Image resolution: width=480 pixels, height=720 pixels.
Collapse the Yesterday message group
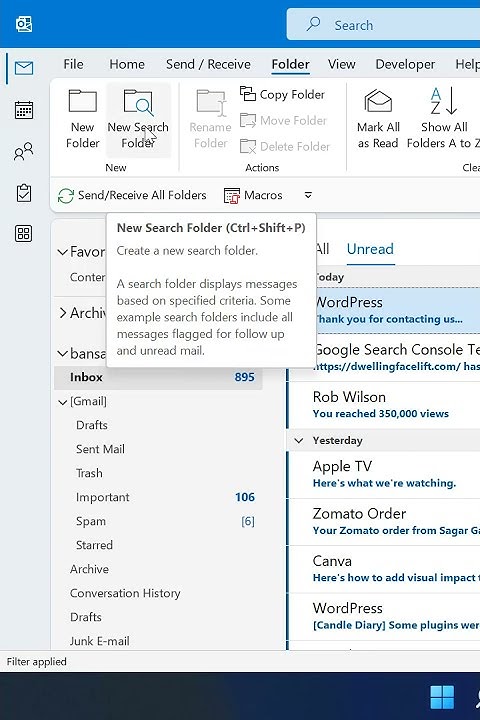299,441
